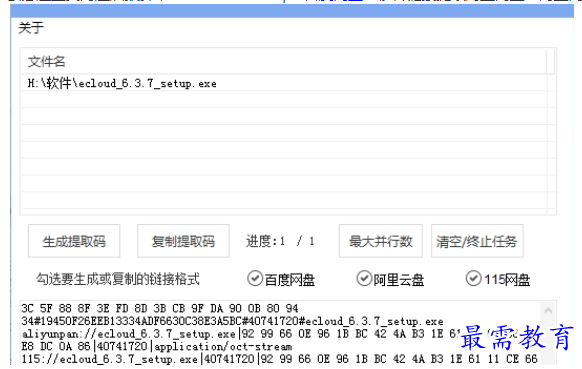
Task: Click the Baidu code line starting with 34#1945
Action: point(232,321)
